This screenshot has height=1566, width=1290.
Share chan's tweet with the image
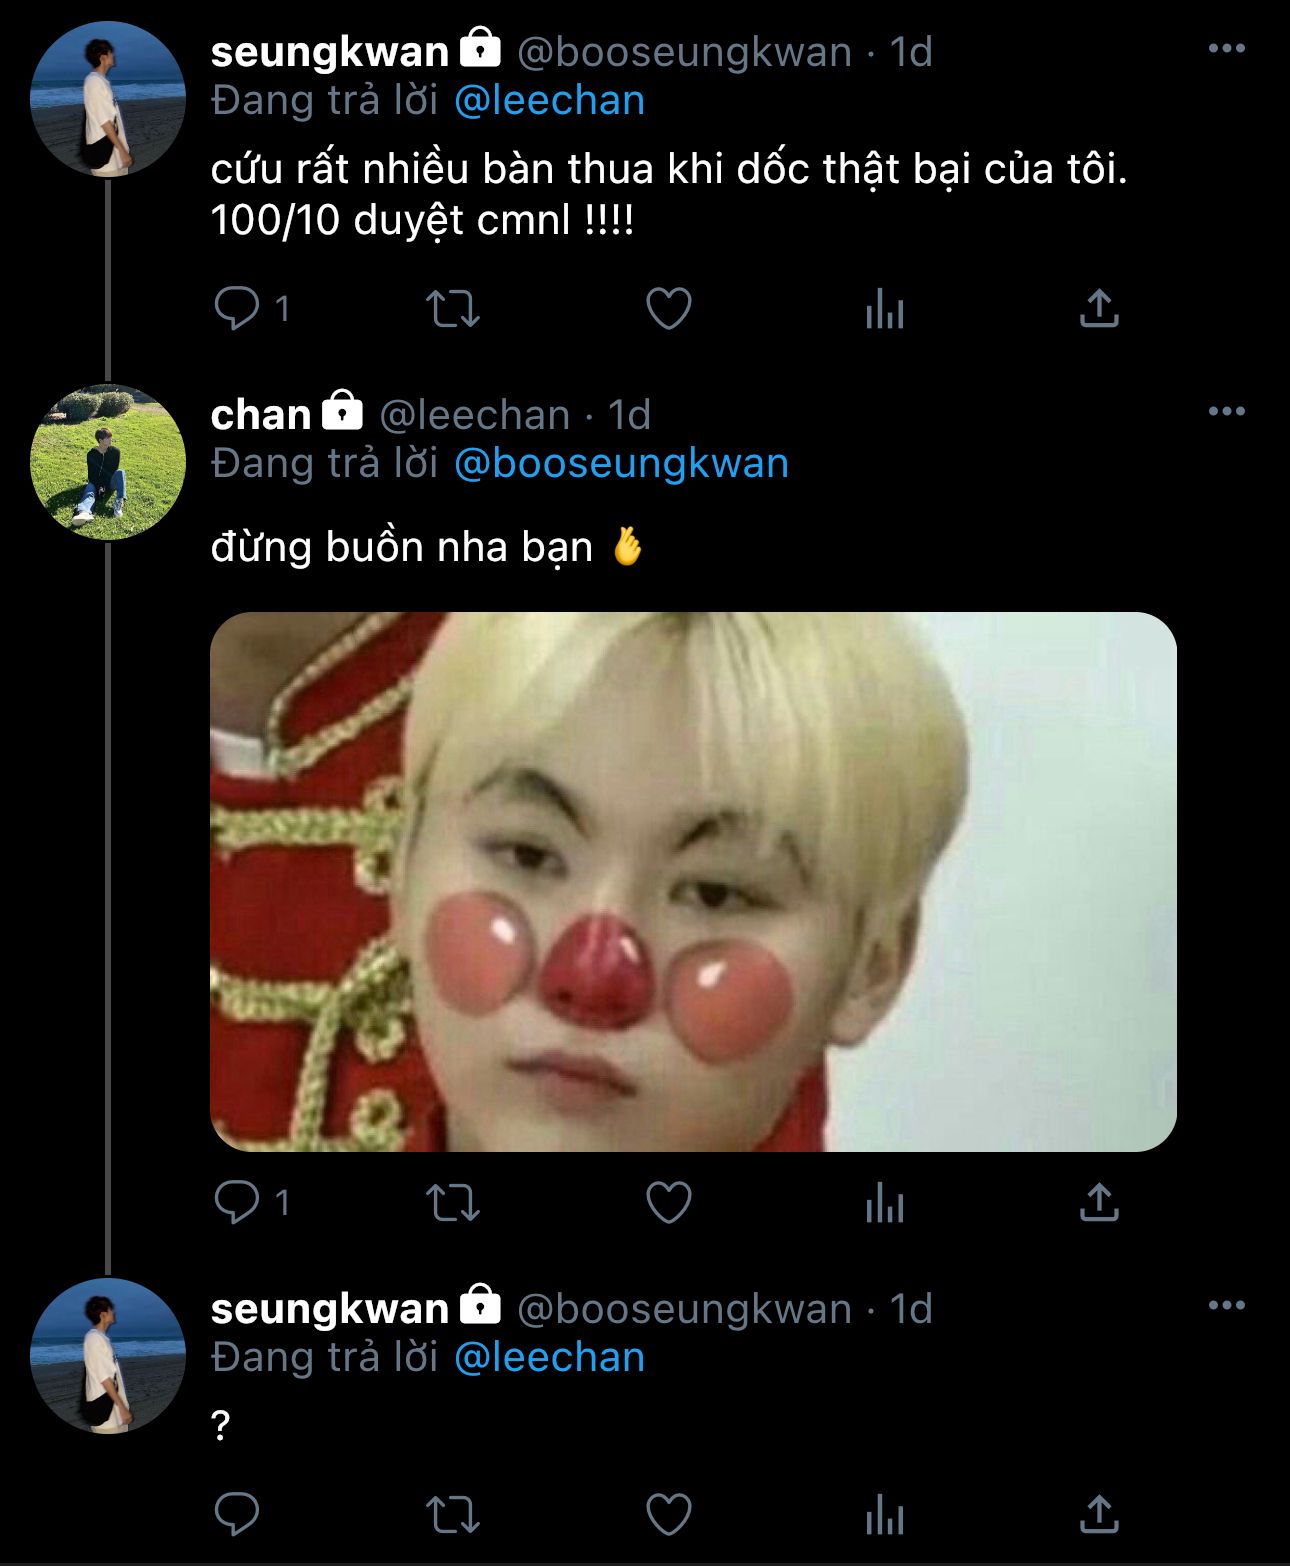1099,1202
